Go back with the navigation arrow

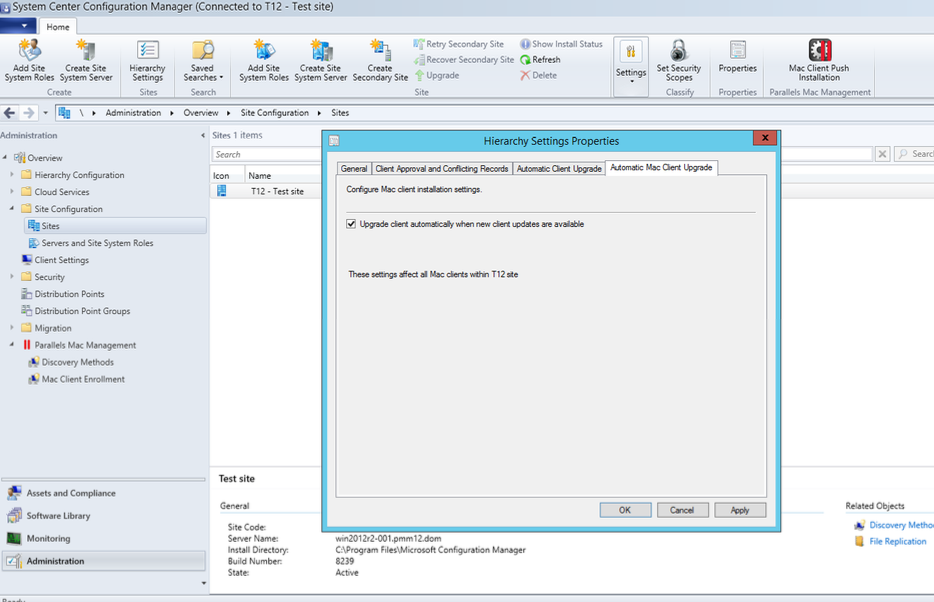pyautogui.click(x=10, y=113)
